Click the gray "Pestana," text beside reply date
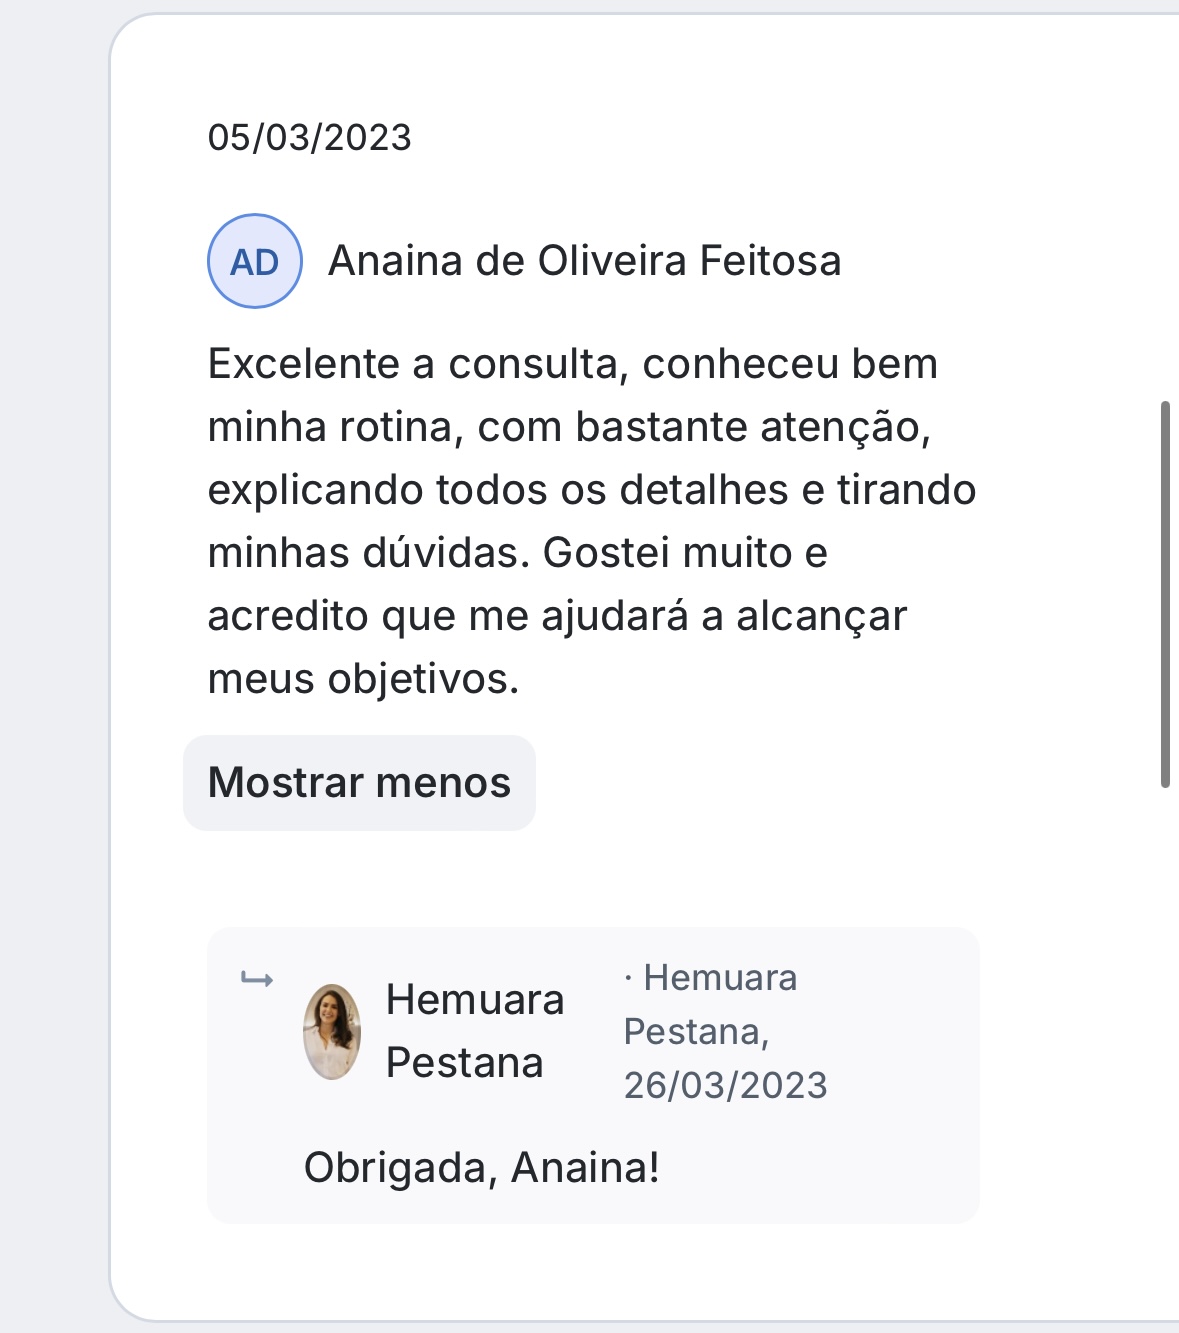The height and width of the screenshot is (1333, 1179). pyautogui.click(x=697, y=1031)
